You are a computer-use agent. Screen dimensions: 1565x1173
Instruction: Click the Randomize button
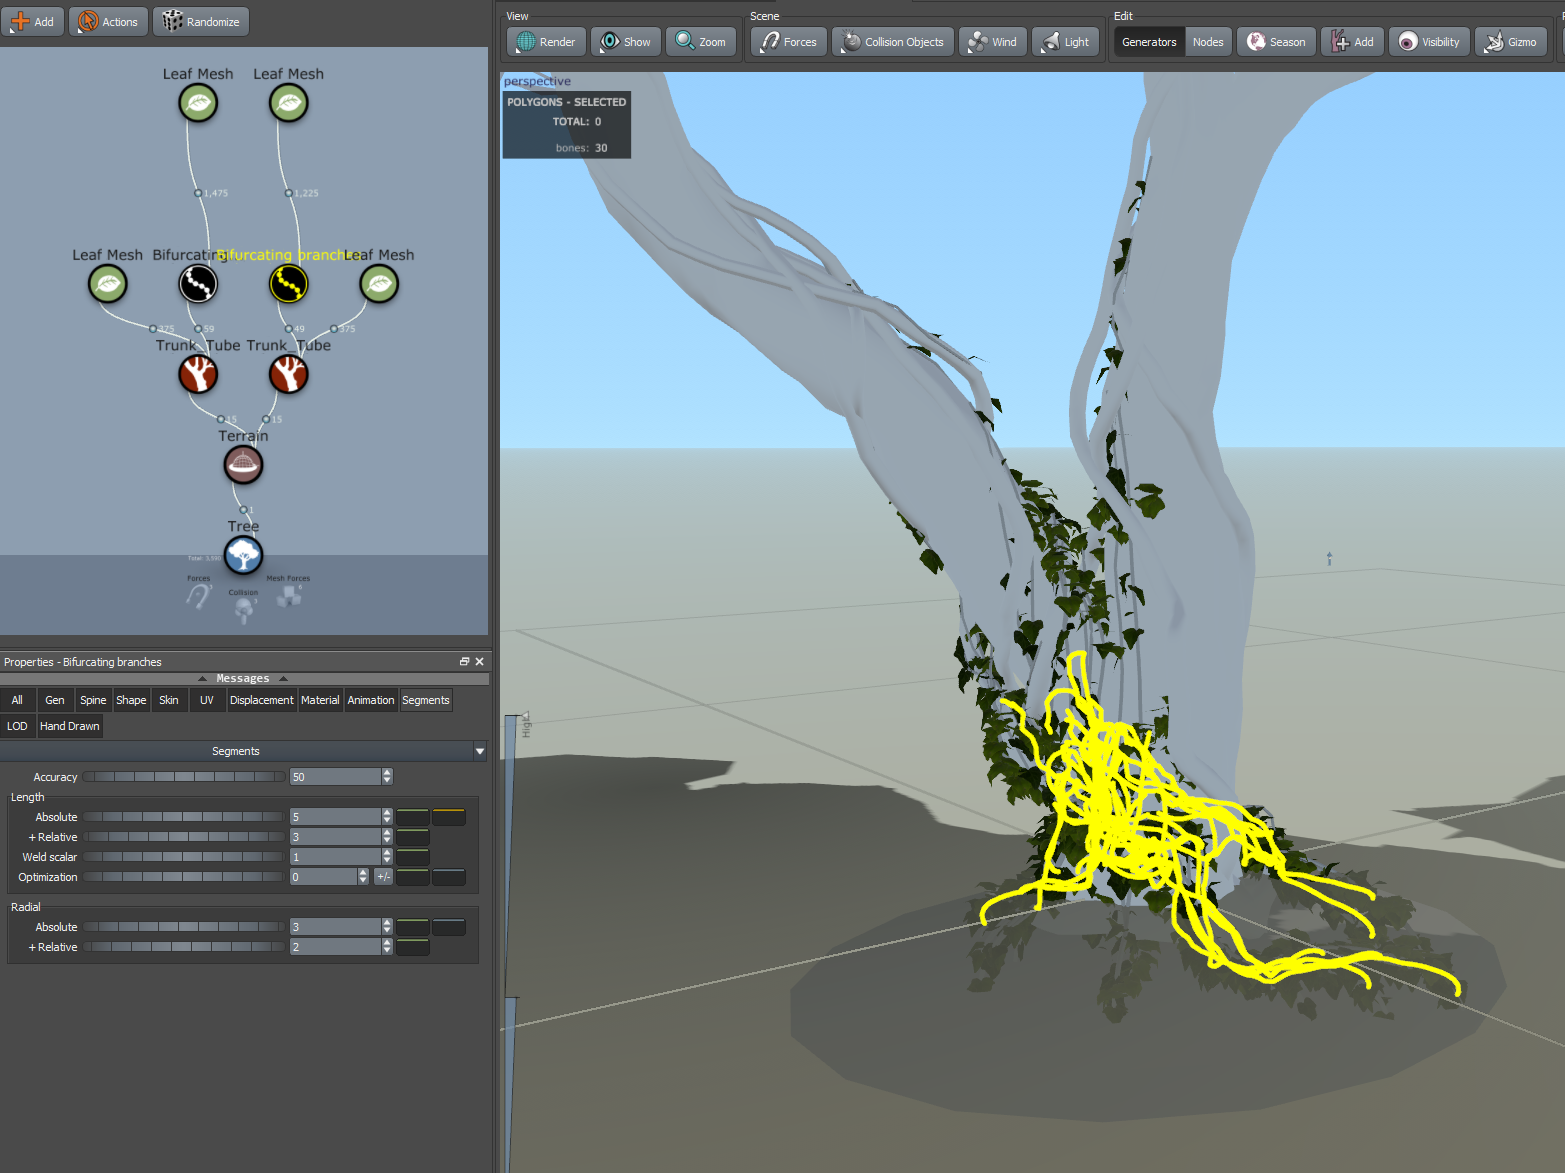[x=200, y=21]
